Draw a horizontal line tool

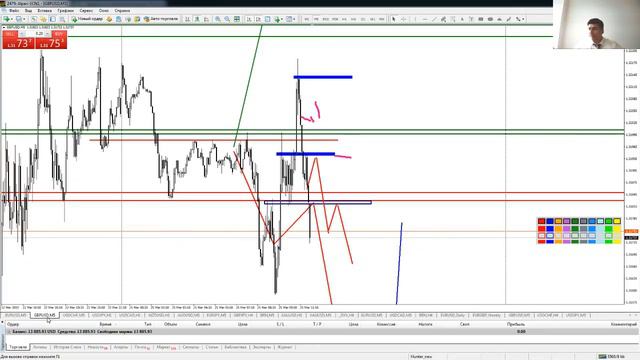point(424,19)
